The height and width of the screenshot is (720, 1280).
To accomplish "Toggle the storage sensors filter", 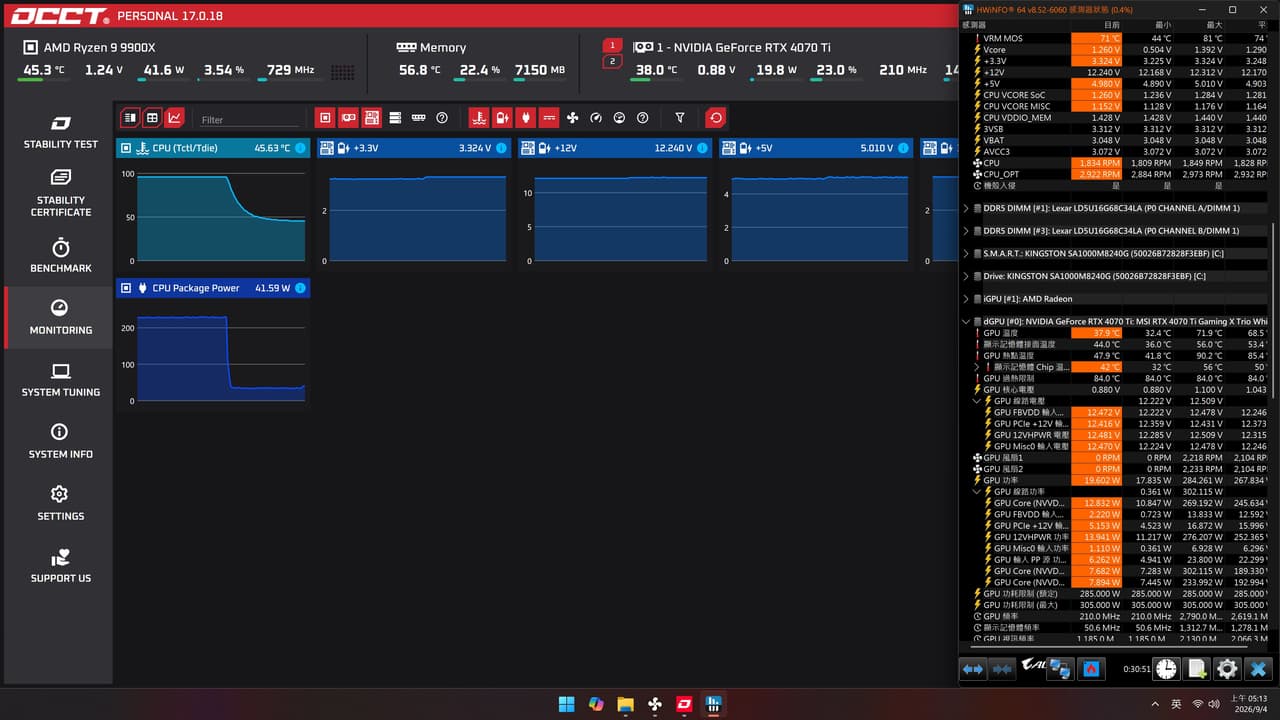I will 395,118.
